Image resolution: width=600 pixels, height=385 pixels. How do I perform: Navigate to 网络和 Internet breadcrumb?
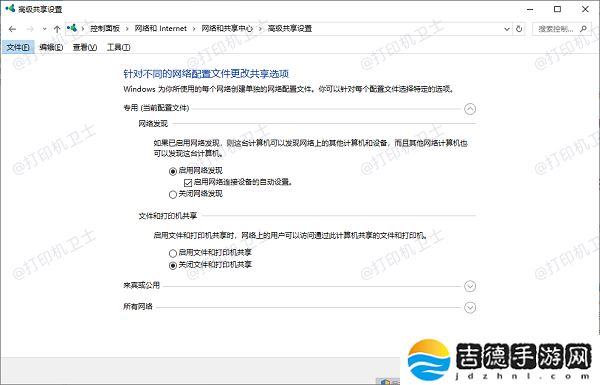pyautogui.click(x=161, y=29)
